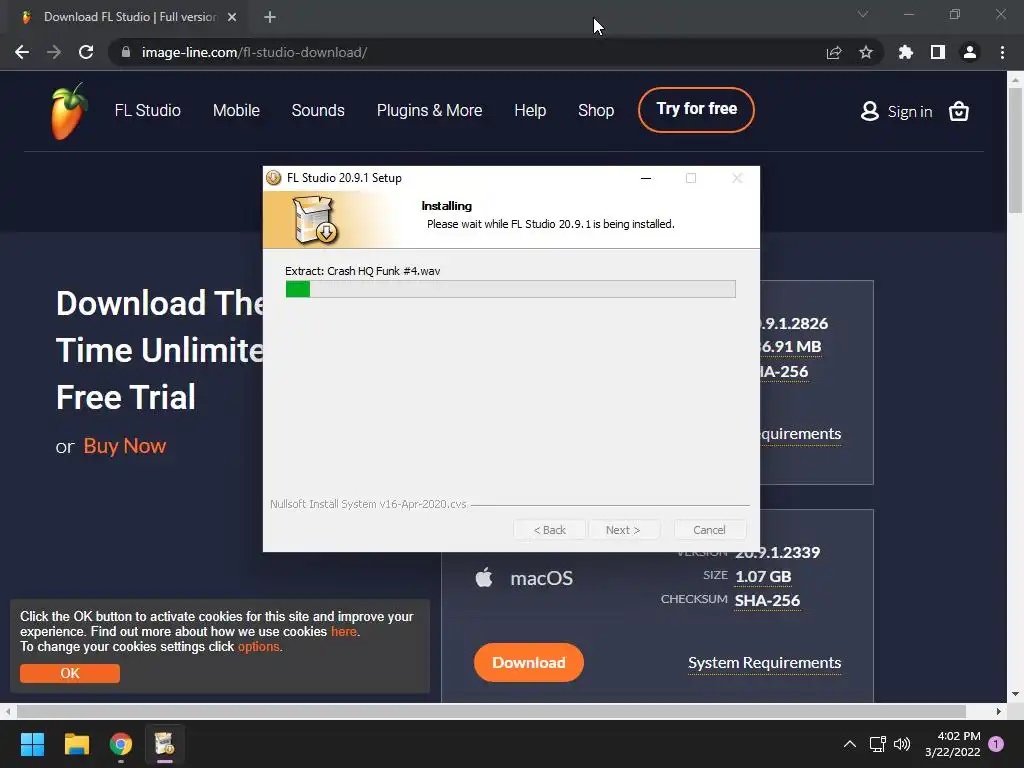Open the Chrome extensions puzzle icon
This screenshot has height=768, width=1024.
[906, 52]
